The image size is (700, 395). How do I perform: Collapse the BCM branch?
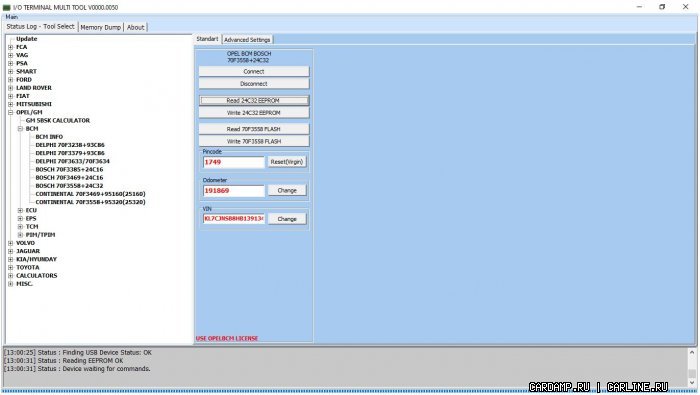(20, 129)
